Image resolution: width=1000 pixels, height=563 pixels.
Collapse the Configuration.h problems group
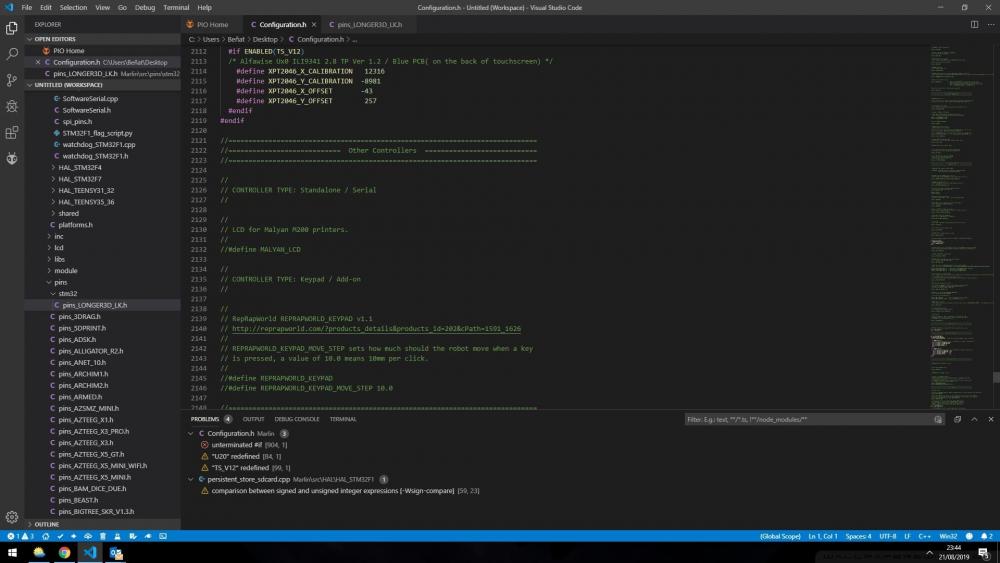pos(191,433)
